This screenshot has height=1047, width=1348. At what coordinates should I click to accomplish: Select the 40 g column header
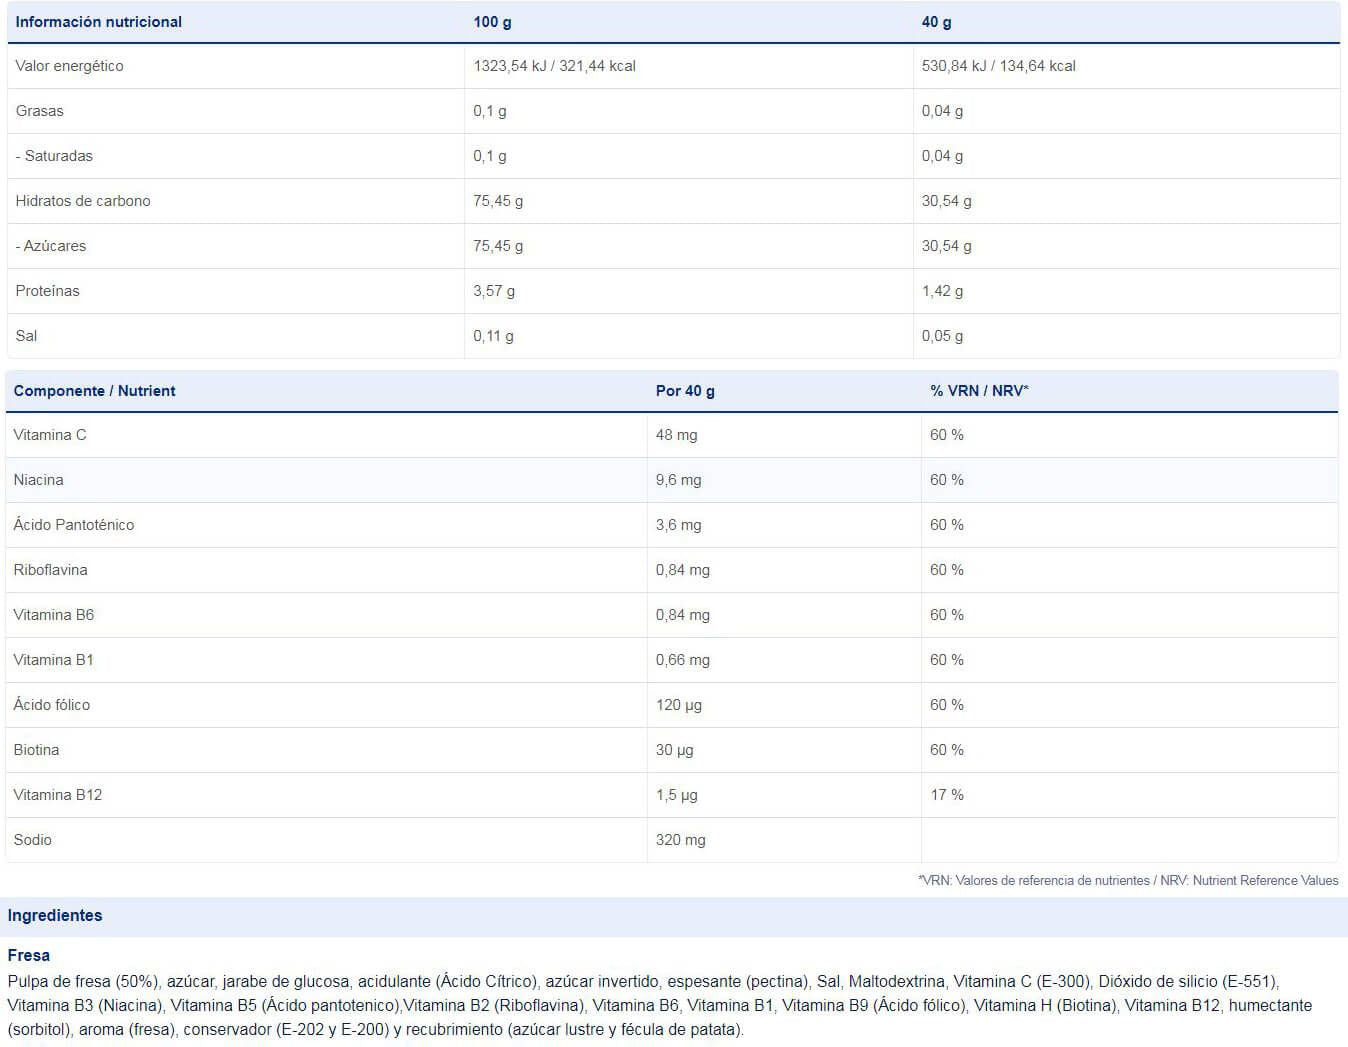[x=936, y=22]
